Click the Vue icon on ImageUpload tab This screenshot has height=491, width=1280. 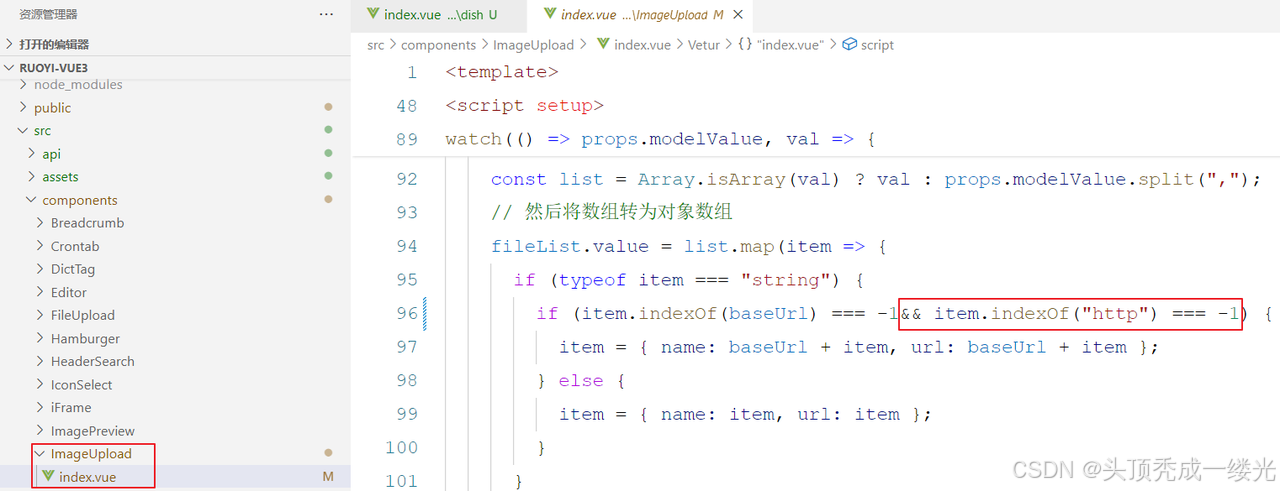pyautogui.click(x=550, y=14)
